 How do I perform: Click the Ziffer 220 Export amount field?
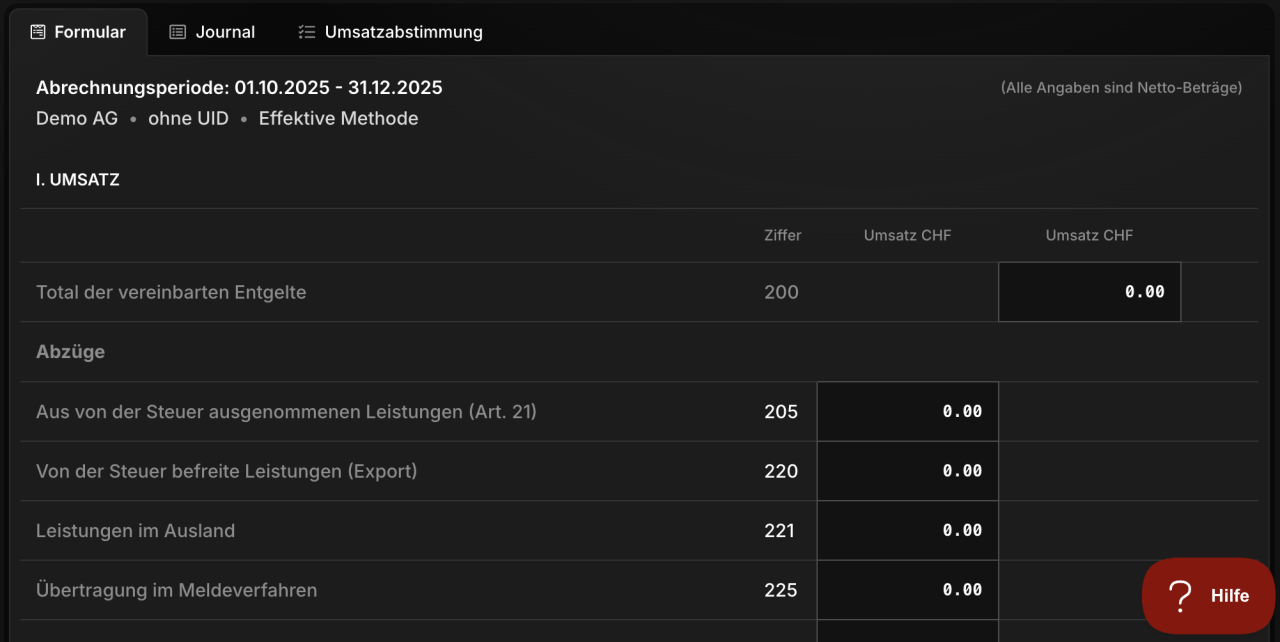pos(908,471)
